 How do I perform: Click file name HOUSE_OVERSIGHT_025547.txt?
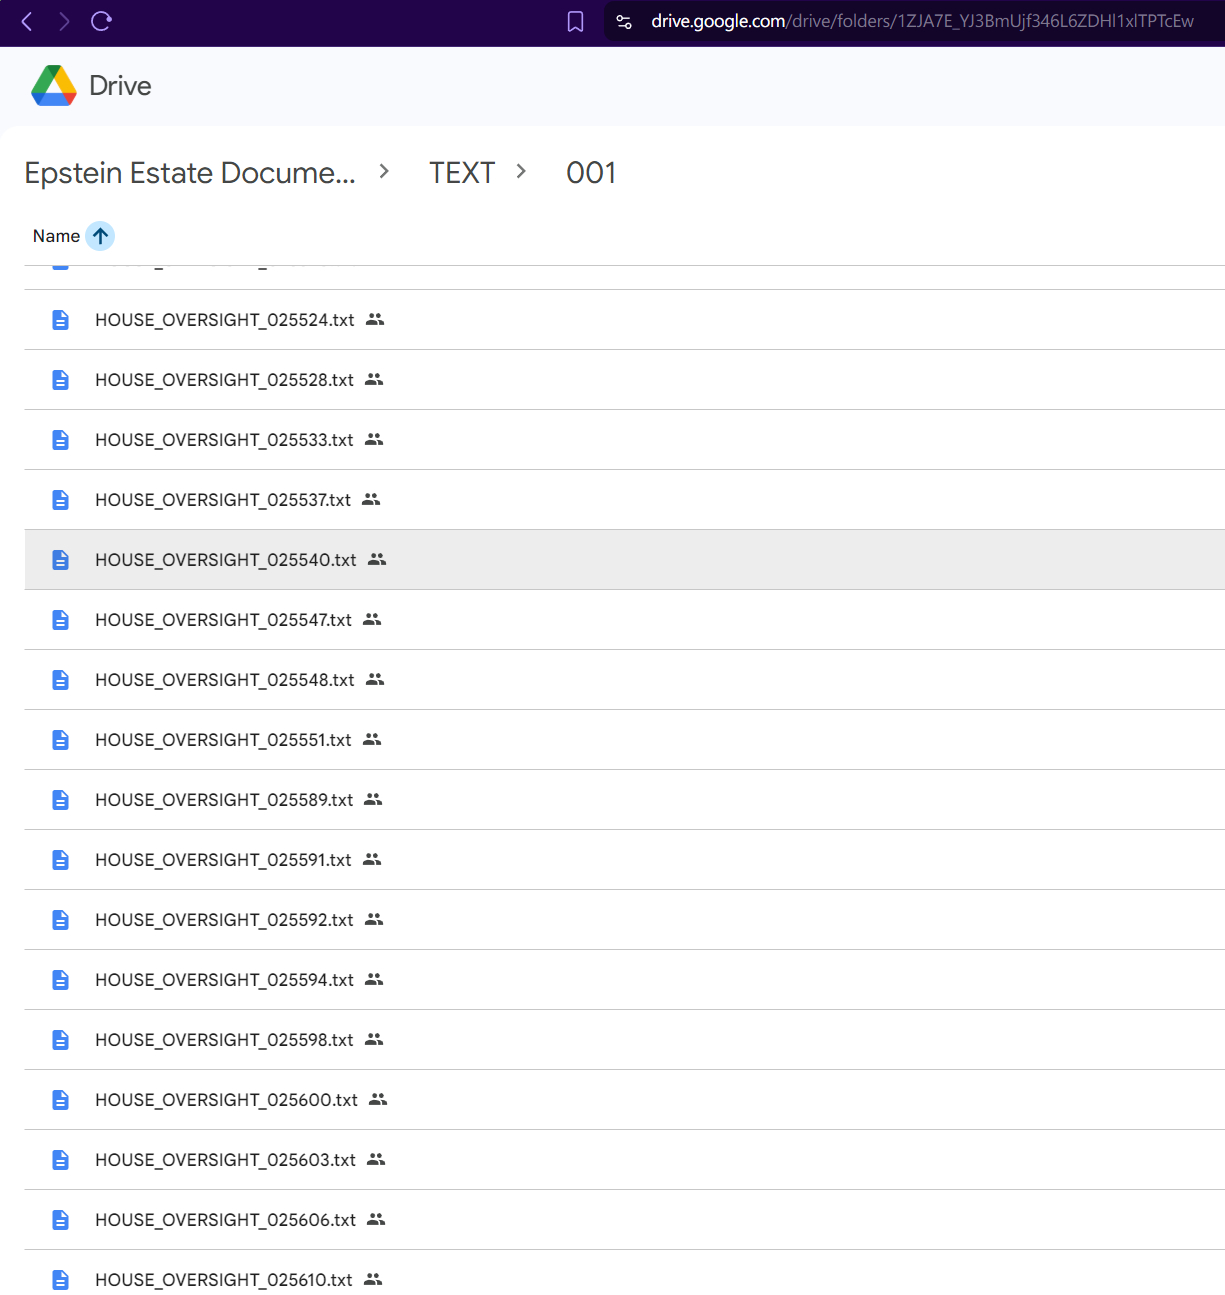point(224,620)
